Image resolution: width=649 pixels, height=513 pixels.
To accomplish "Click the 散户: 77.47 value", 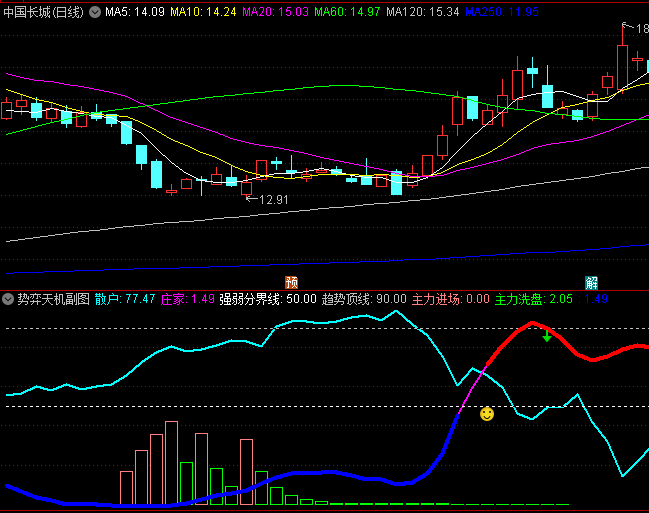I will [125, 299].
